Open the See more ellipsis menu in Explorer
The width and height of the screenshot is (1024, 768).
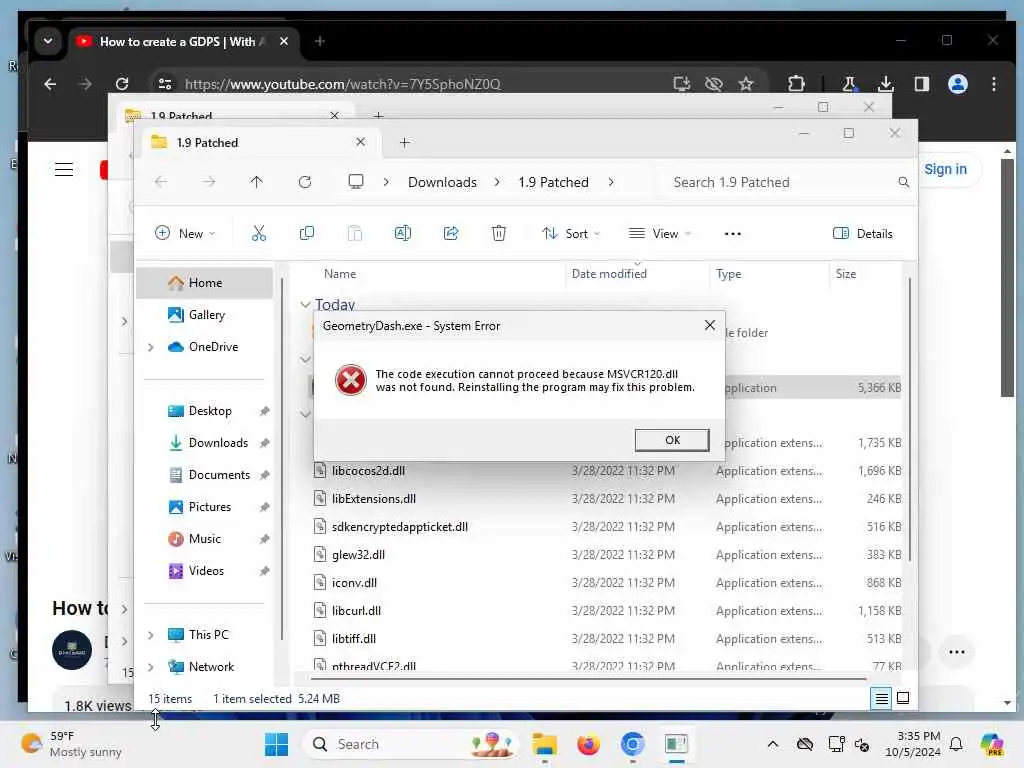point(732,233)
